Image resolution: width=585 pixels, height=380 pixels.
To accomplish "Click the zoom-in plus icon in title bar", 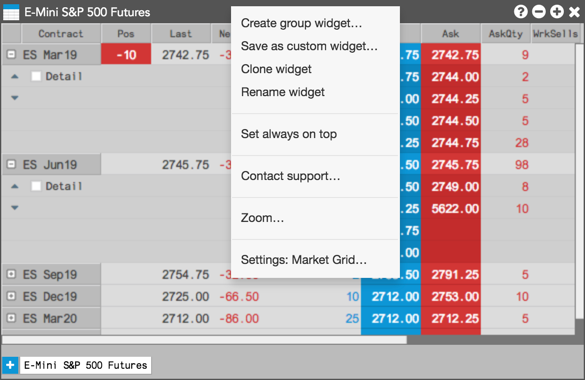I will pos(556,12).
